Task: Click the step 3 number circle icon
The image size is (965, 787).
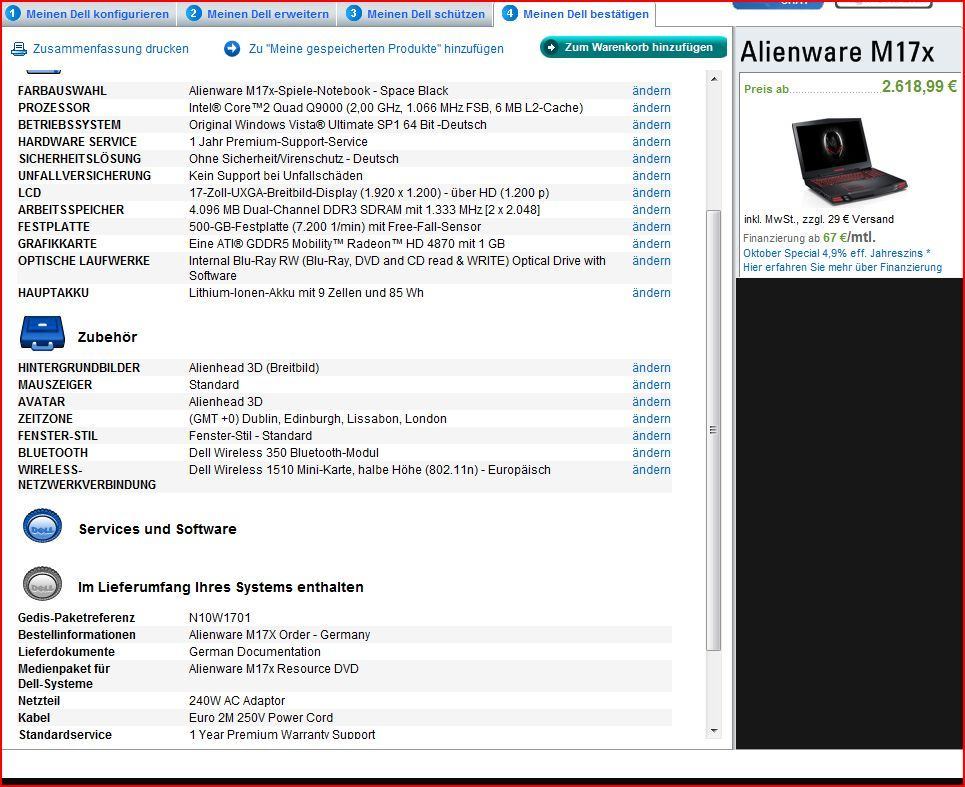Action: coord(354,12)
